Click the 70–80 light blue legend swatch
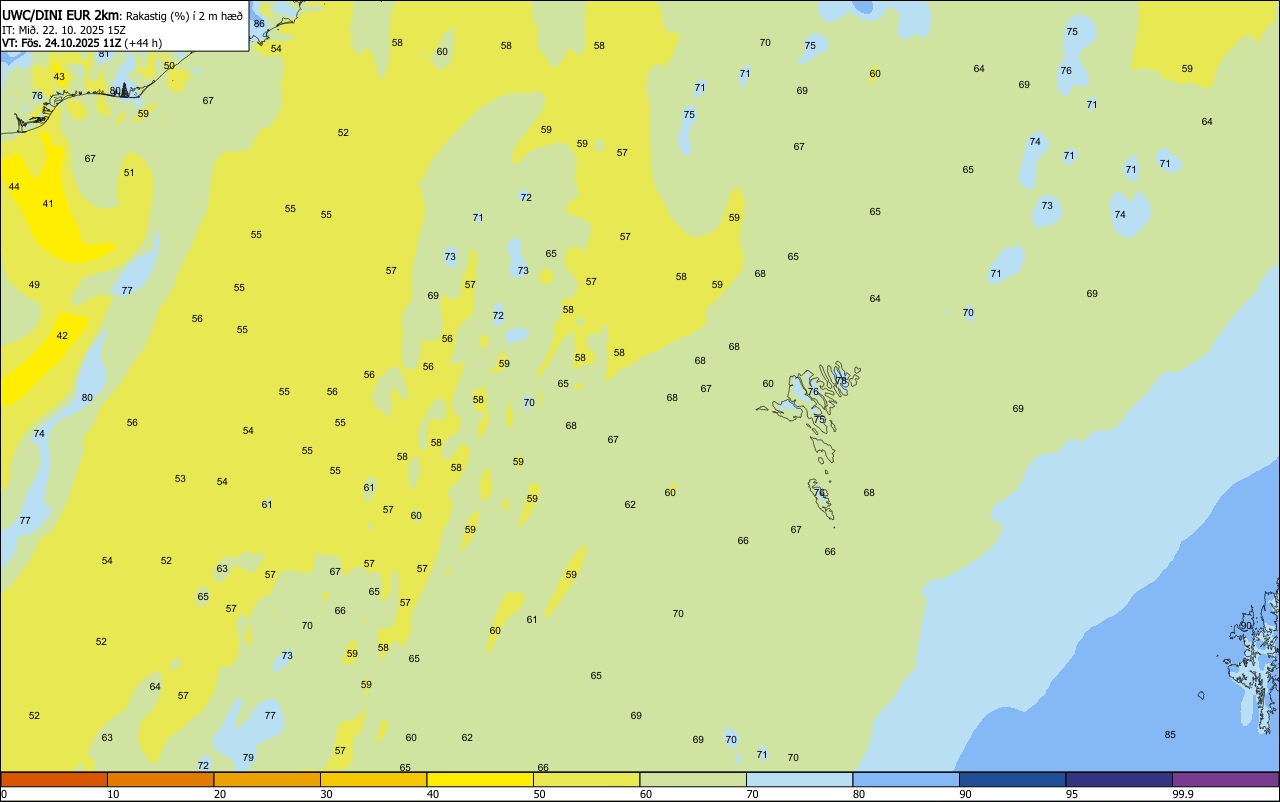The height and width of the screenshot is (802, 1280). tap(799, 779)
